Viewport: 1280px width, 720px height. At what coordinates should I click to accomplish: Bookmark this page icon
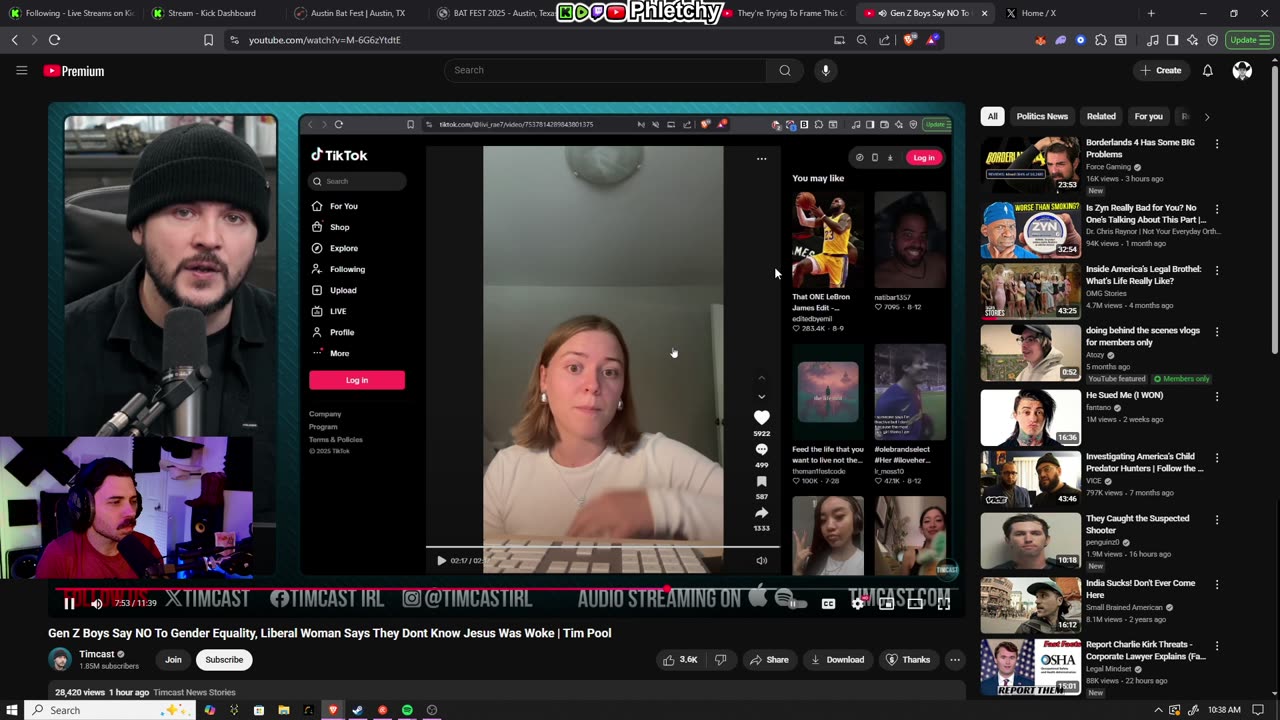(208, 40)
